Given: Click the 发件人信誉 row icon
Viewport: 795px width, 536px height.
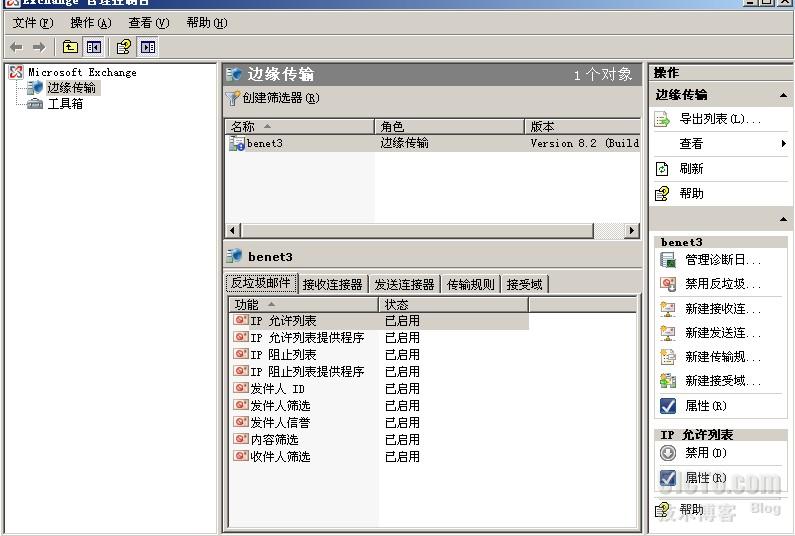Looking at the screenshot, I should (241, 422).
